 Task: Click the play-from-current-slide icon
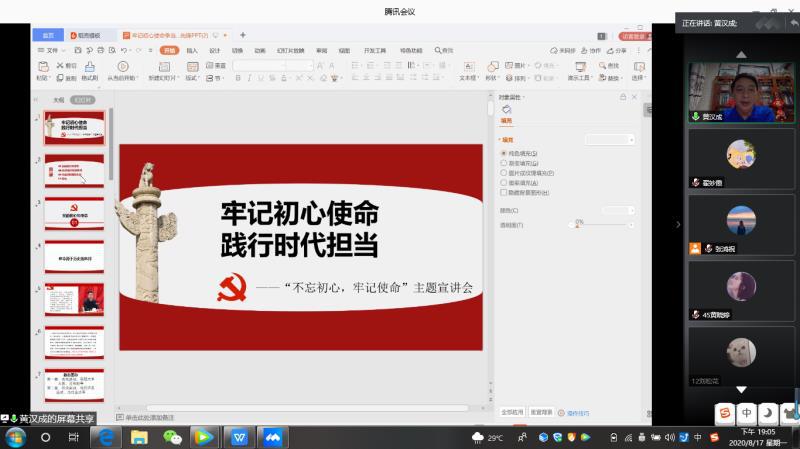(x=123, y=67)
